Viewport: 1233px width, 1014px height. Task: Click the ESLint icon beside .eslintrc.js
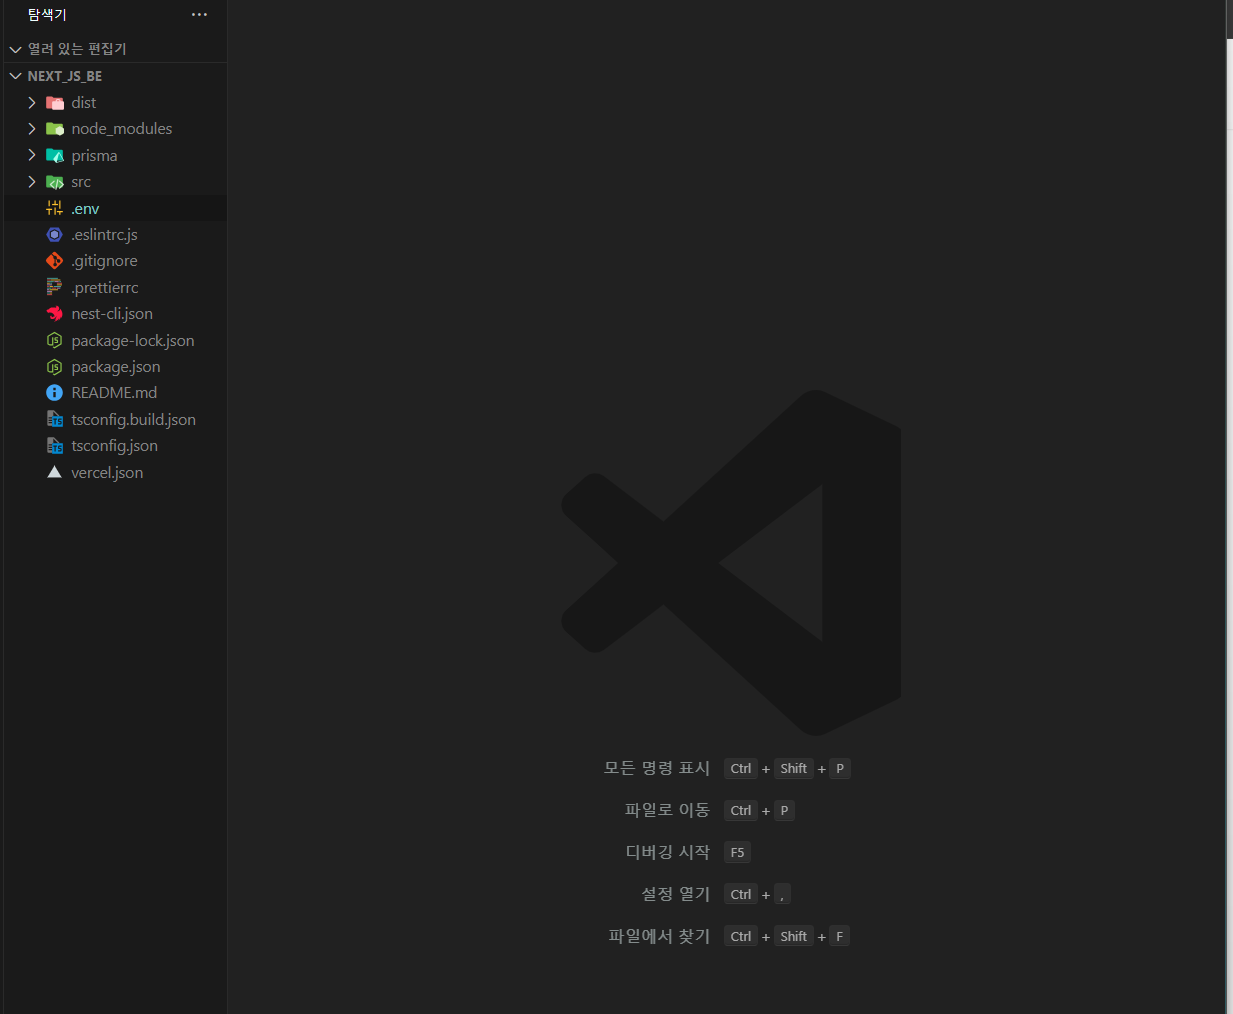55,234
